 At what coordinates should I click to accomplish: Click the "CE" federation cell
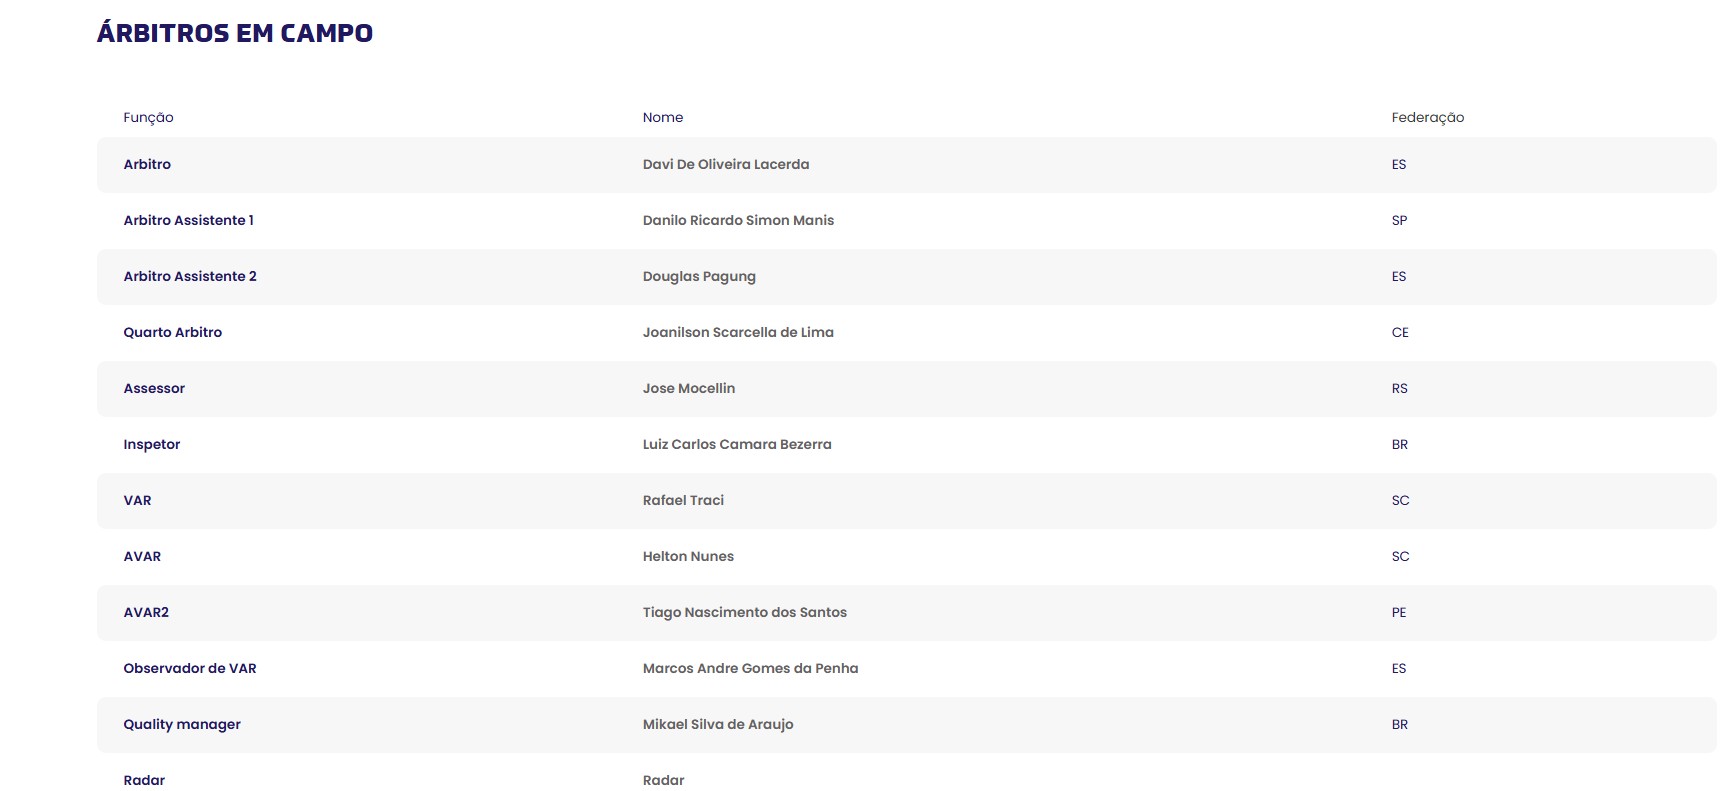[x=1399, y=332]
